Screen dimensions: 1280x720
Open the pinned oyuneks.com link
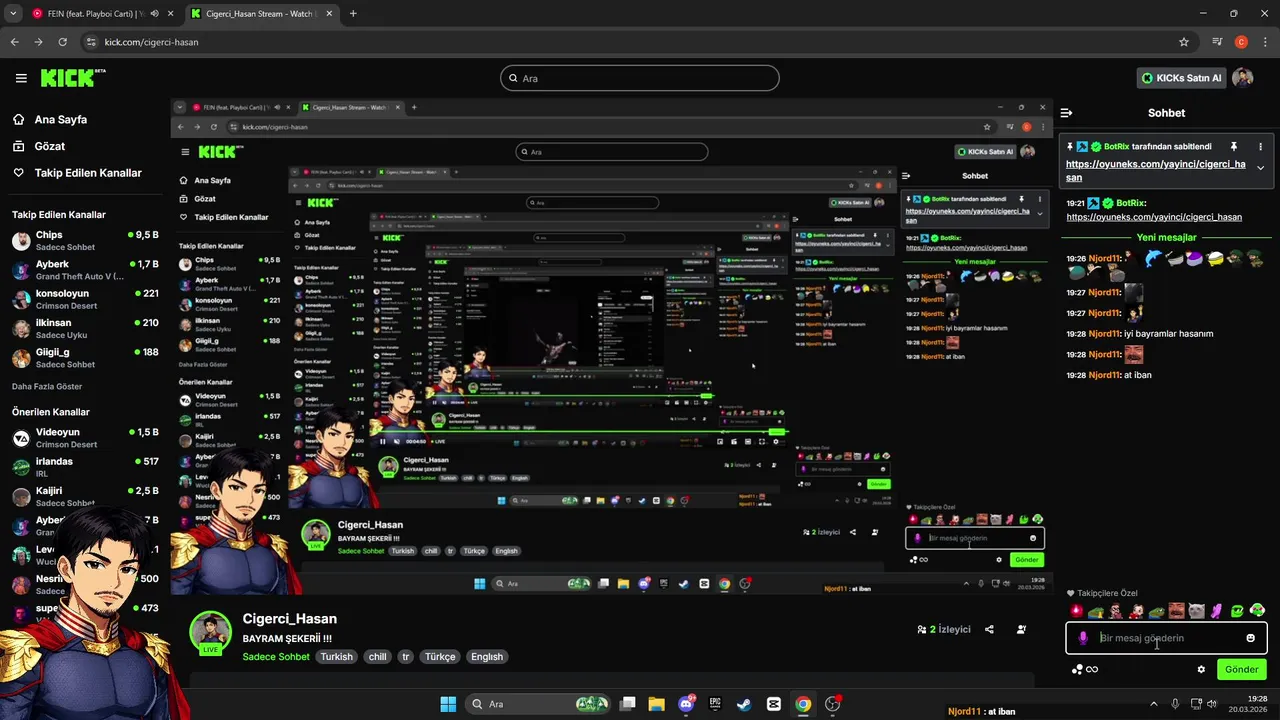coord(1155,170)
